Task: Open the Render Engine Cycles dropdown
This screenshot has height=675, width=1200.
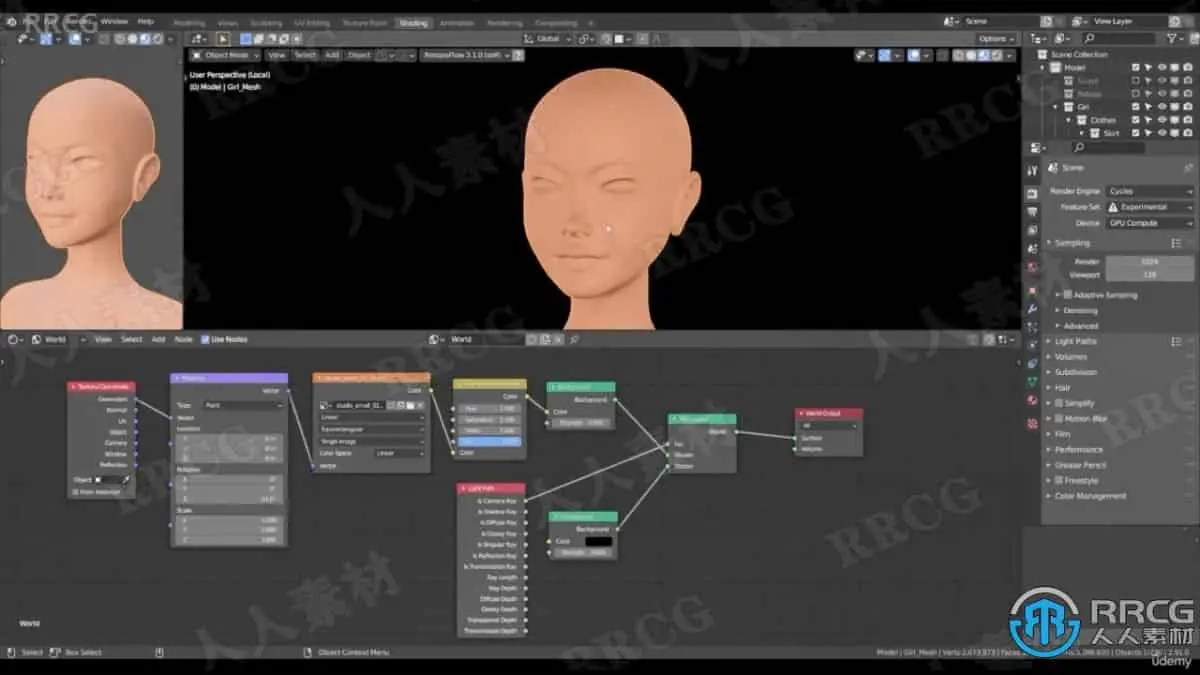Action: click(x=1150, y=191)
